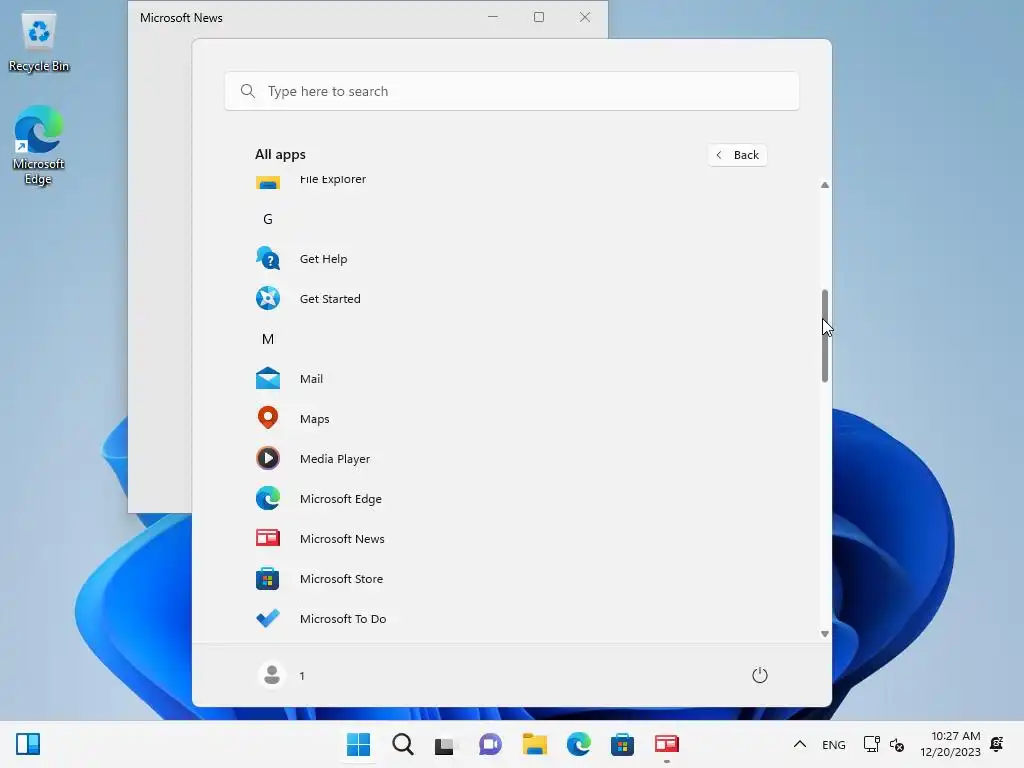Open Microsoft News icon in All apps
Viewport: 1024px width, 768px height.
pyautogui.click(x=268, y=538)
